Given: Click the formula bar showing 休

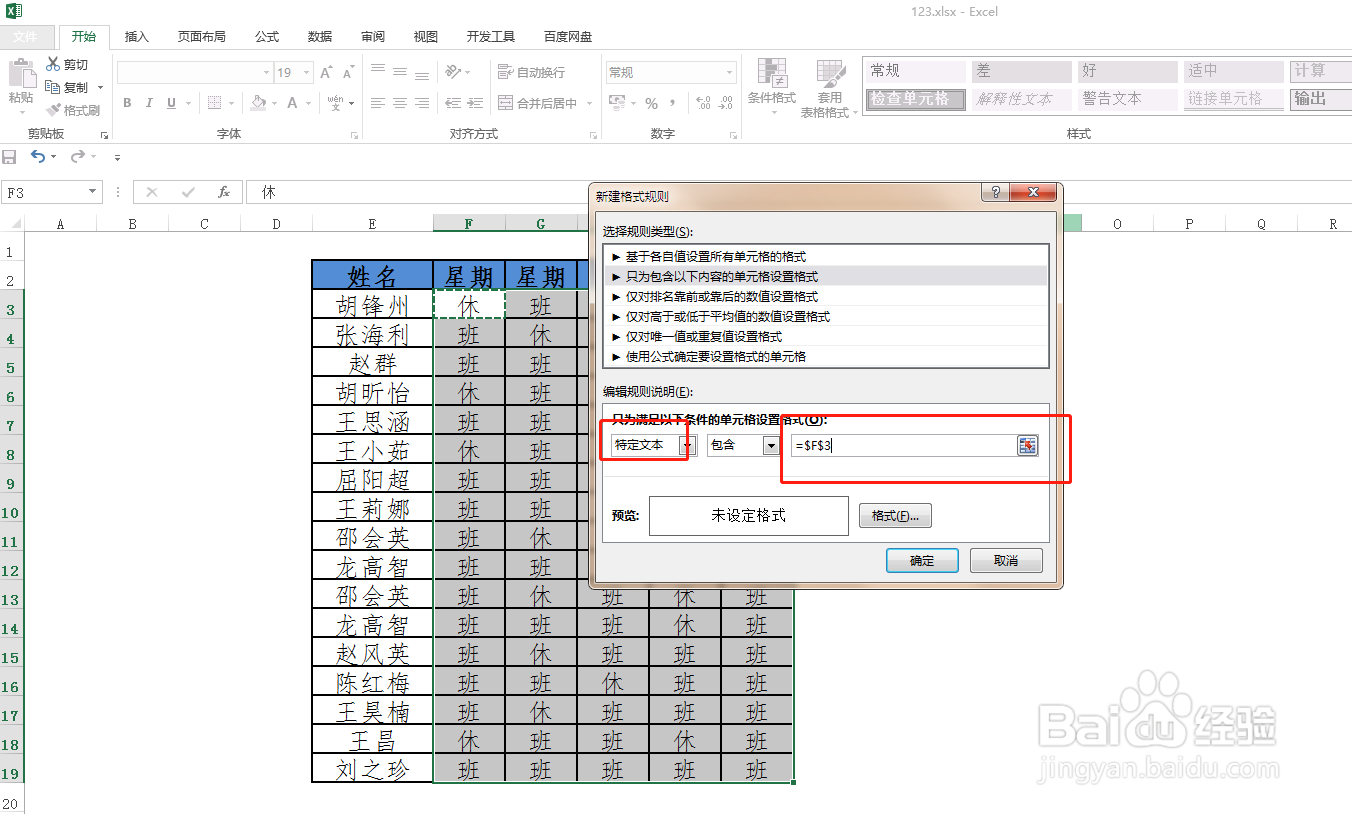Looking at the screenshot, I should tap(800, 192).
